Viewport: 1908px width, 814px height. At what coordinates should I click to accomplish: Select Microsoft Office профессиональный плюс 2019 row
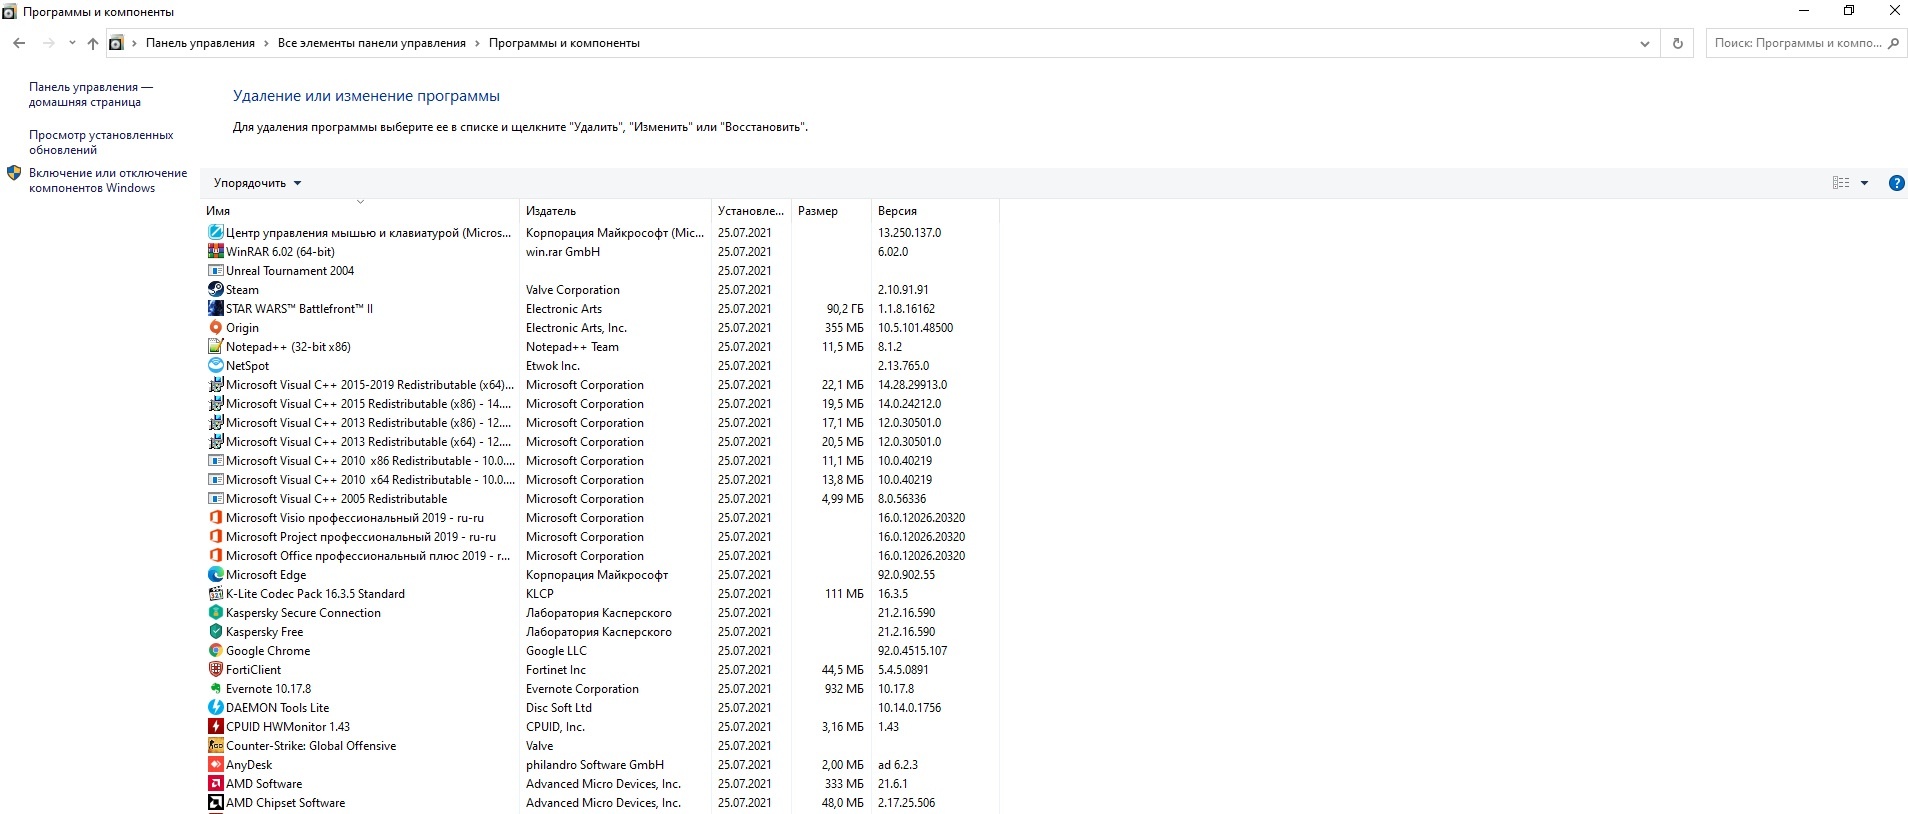click(600, 556)
